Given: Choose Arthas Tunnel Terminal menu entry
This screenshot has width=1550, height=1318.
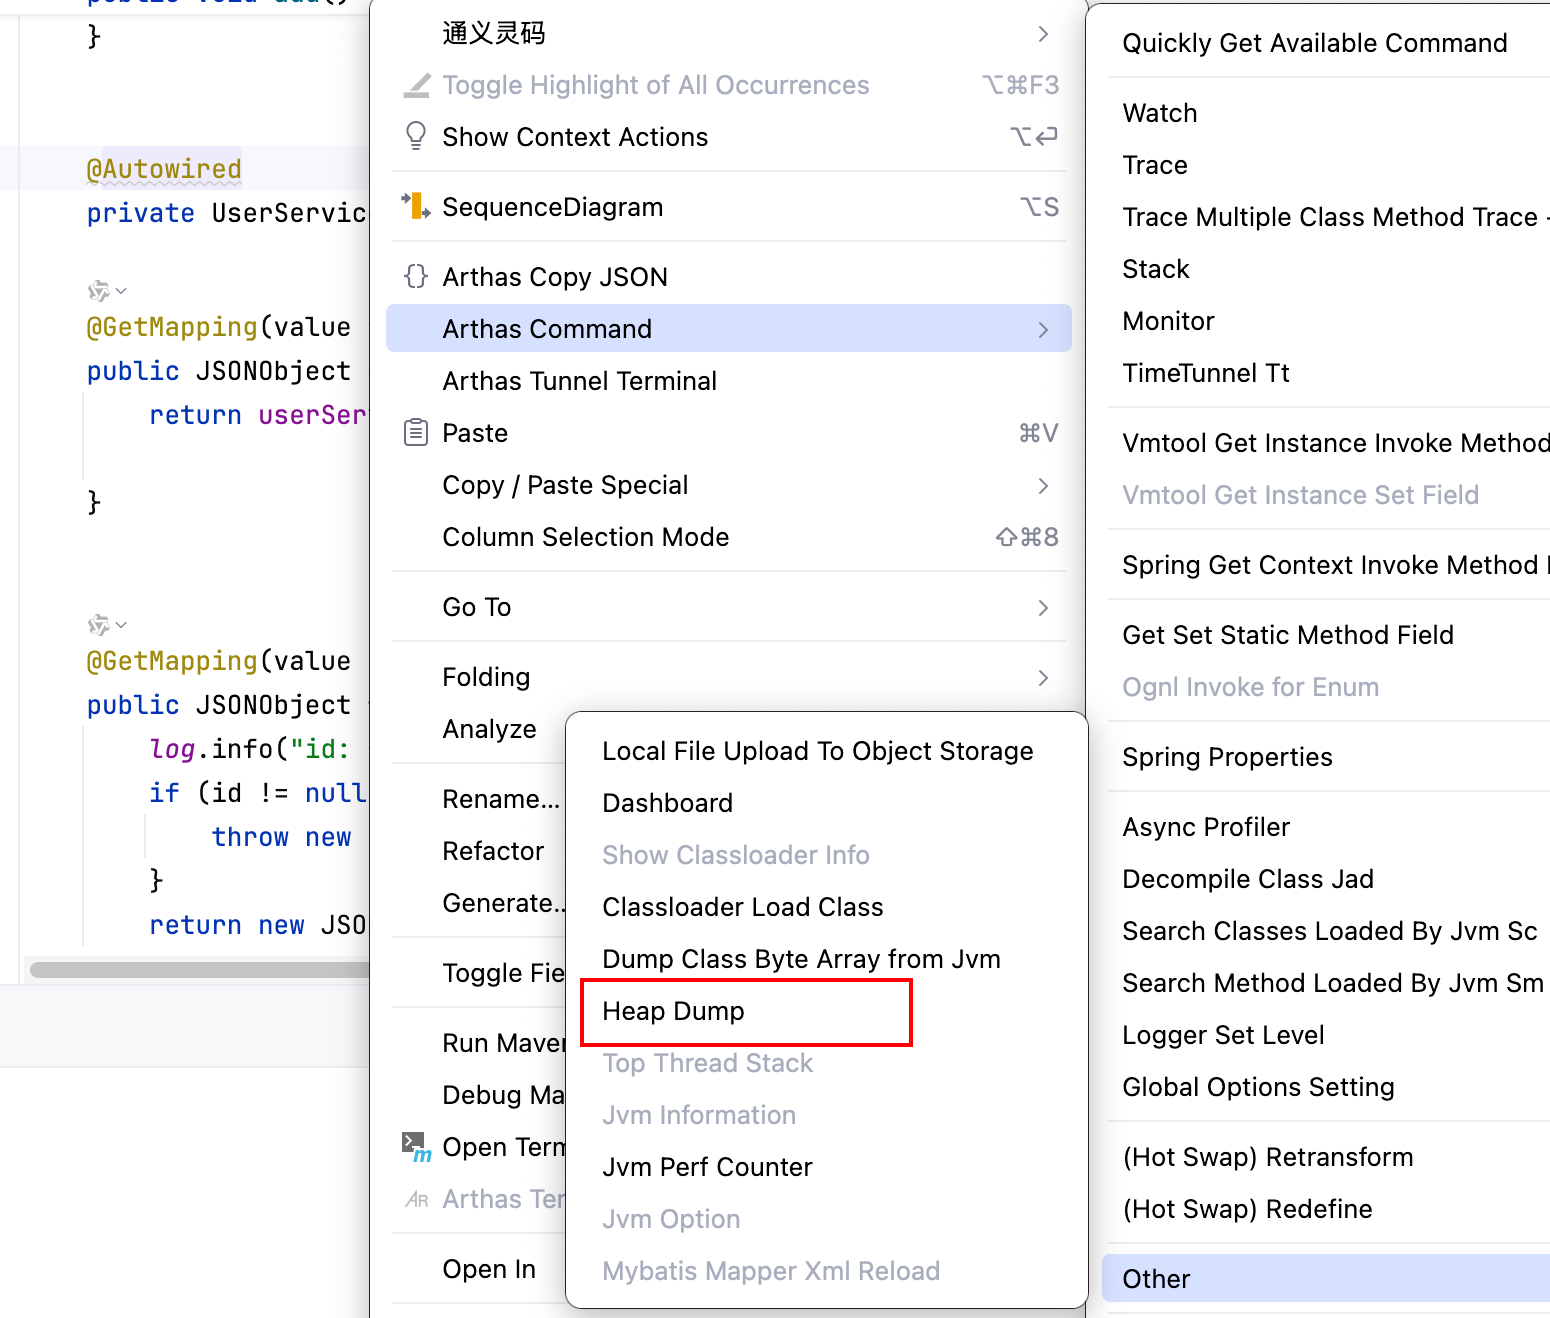Looking at the screenshot, I should [x=579, y=381].
